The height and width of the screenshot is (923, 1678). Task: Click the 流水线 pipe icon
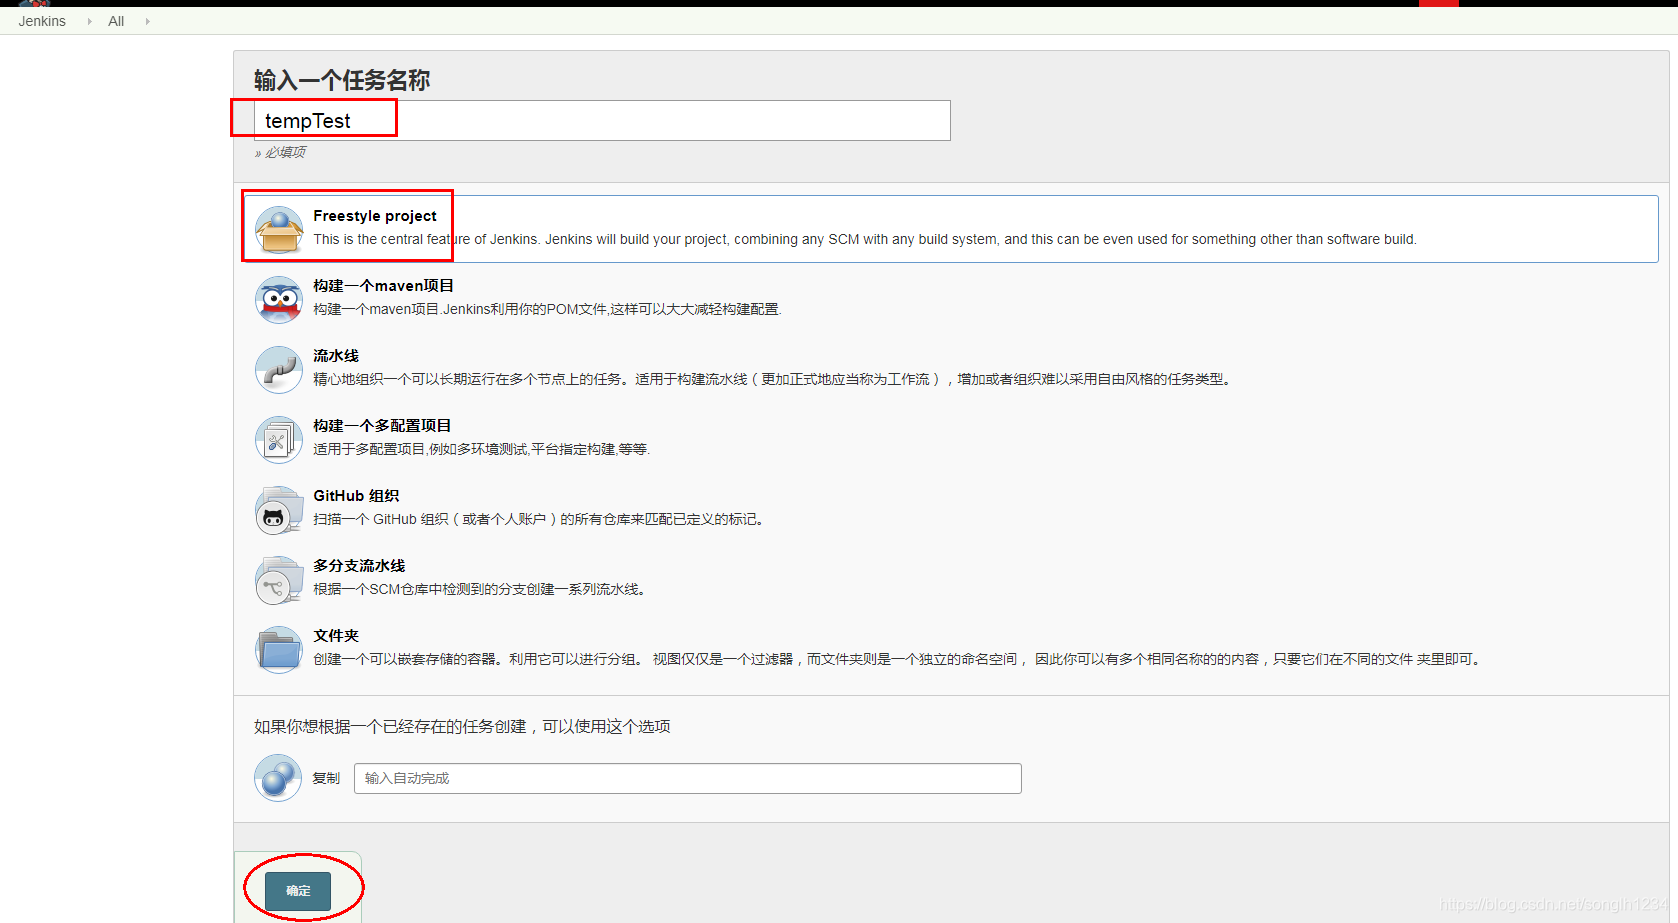[279, 370]
